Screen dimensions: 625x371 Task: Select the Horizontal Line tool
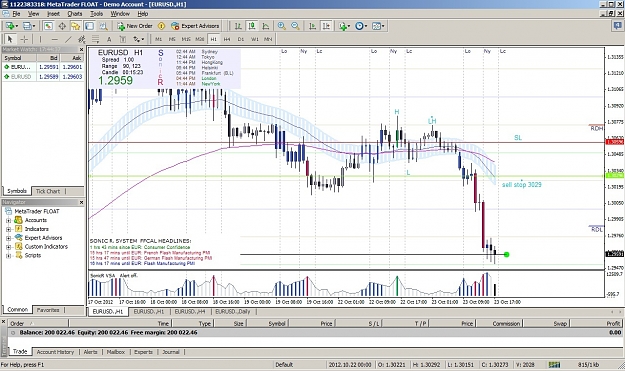55,39
